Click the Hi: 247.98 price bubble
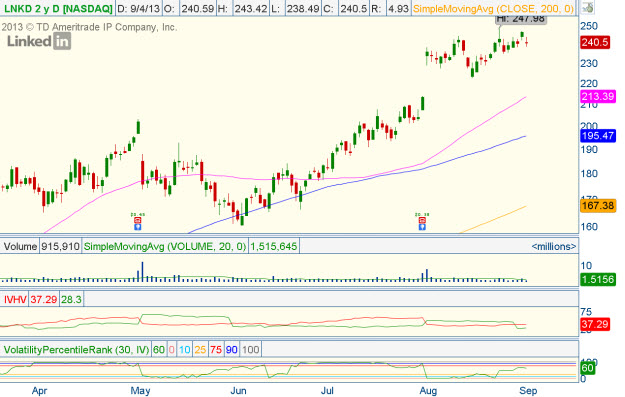 coord(521,19)
